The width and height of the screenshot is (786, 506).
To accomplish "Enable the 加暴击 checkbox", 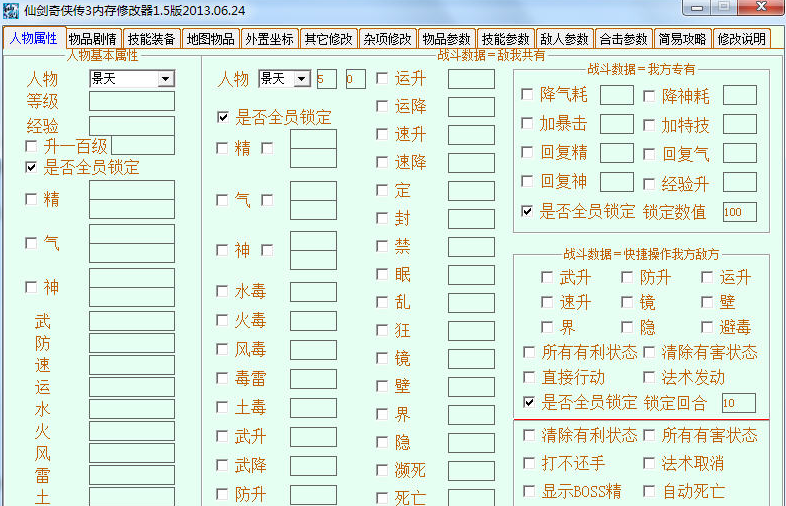I will click(527, 123).
